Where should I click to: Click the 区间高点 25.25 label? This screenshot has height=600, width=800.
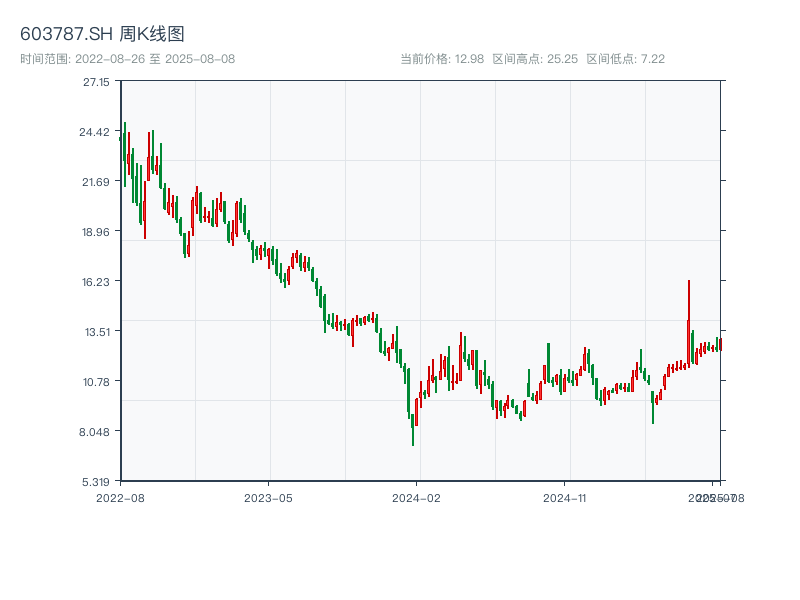point(535,59)
